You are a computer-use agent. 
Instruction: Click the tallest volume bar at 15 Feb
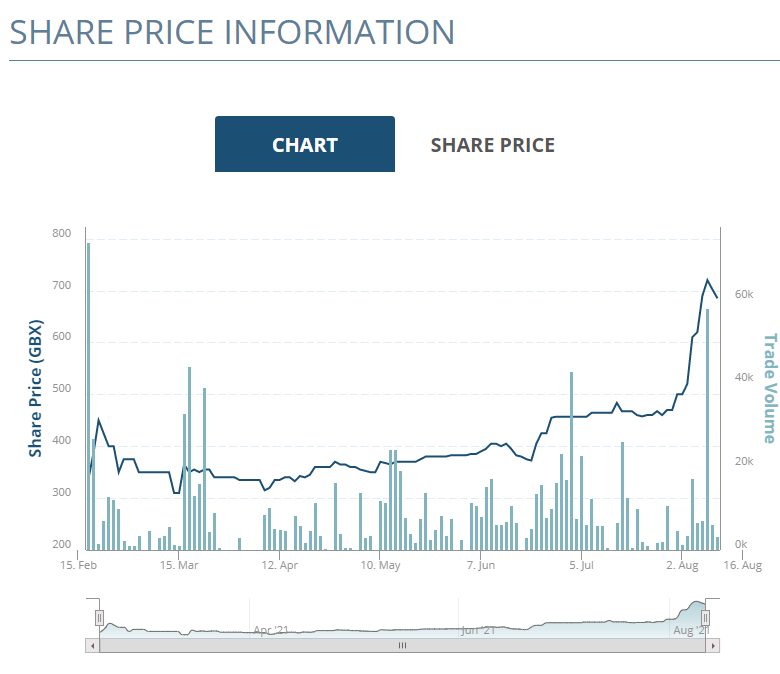click(88, 400)
